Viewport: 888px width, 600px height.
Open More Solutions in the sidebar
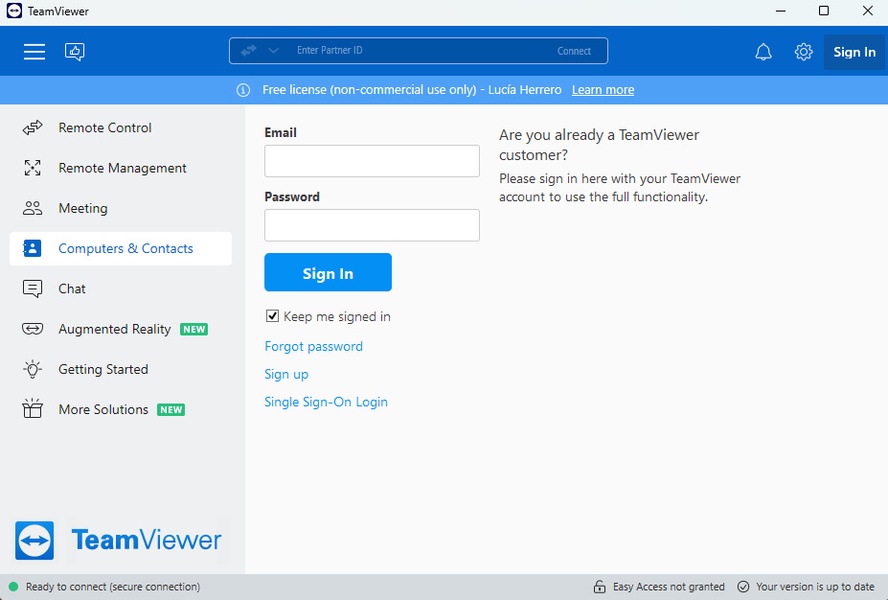[x=103, y=409]
